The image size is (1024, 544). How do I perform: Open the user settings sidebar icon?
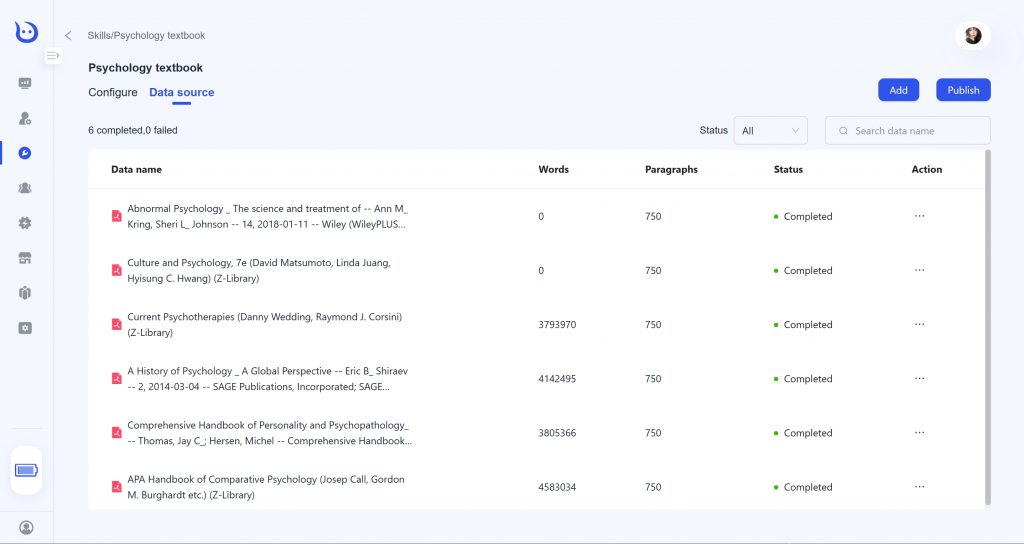(x=25, y=118)
